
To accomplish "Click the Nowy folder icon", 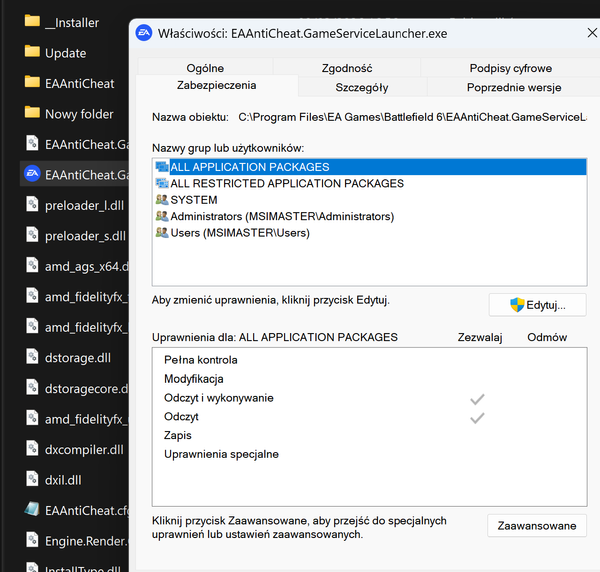I will 32,114.
